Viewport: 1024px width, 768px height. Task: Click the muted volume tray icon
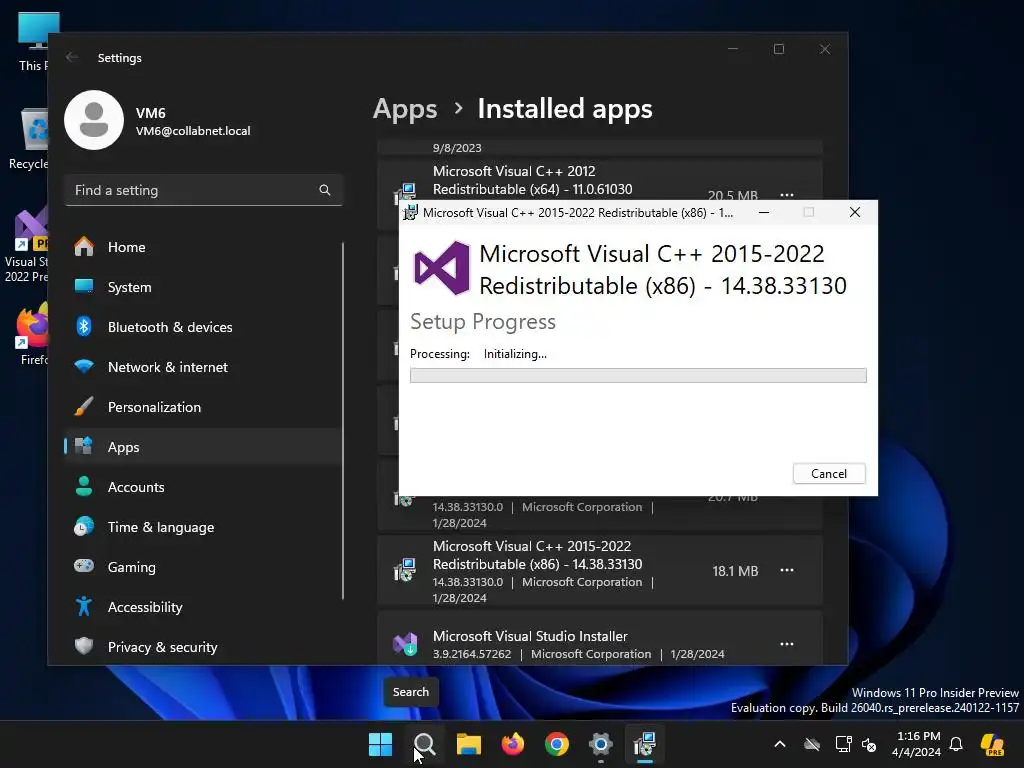[x=869, y=744]
